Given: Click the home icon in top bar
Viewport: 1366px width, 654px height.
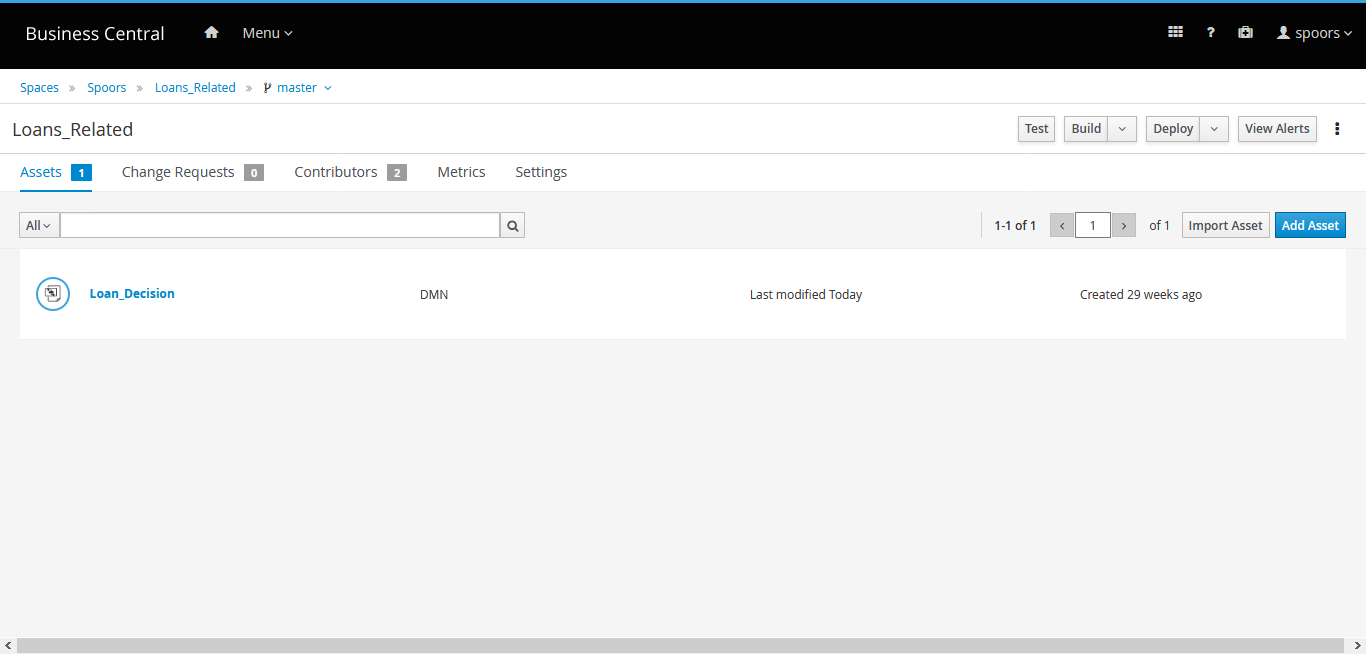Looking at the screenshot, I should tap(211, 33).
